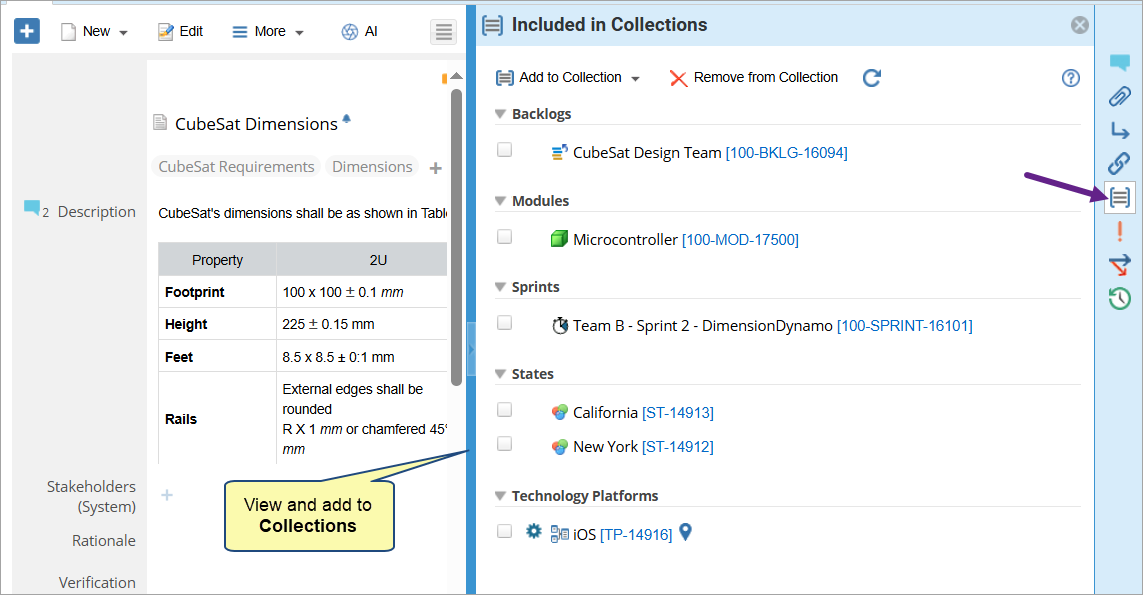The width and height of the screenshot is (1143, 595).
Task: Open the help question mark icon
Action: pos(1070,78)
